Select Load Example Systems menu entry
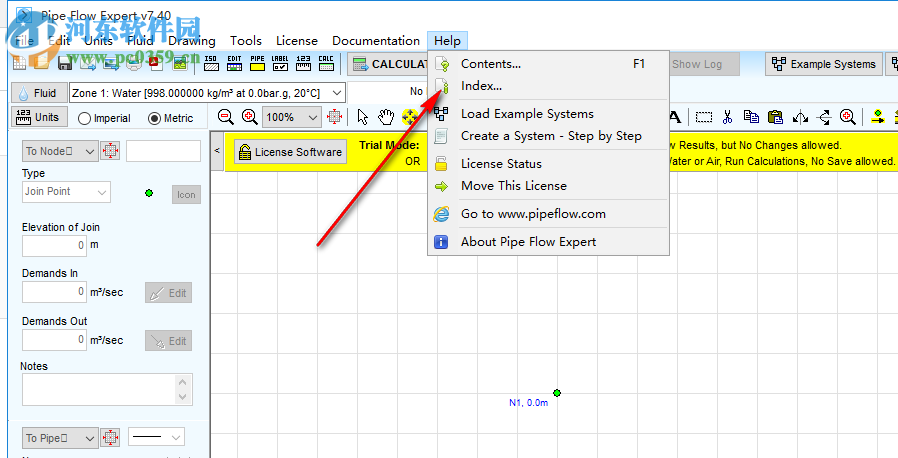This screenshot has width=898, height=458. coord(548,113)
